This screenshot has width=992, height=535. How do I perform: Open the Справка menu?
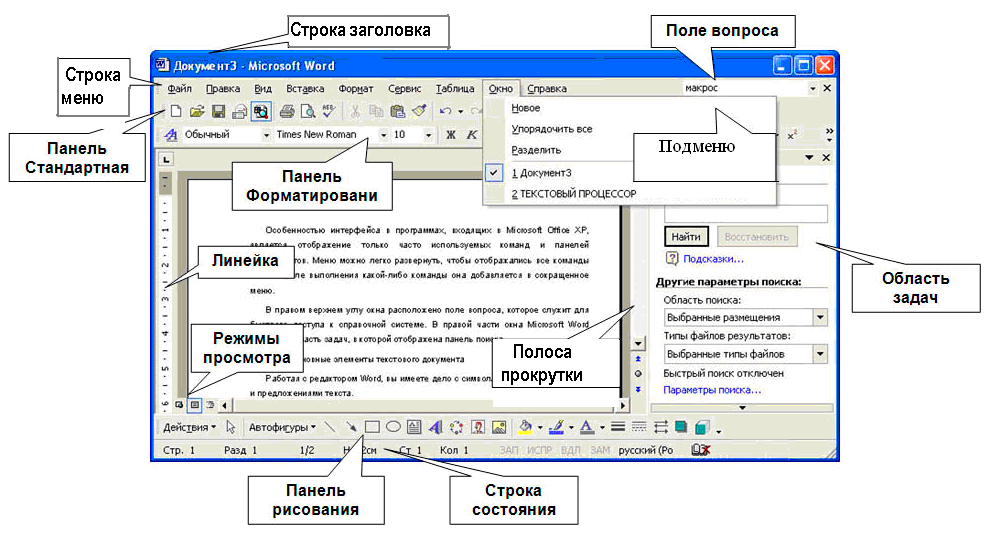[x=547, y=89]
